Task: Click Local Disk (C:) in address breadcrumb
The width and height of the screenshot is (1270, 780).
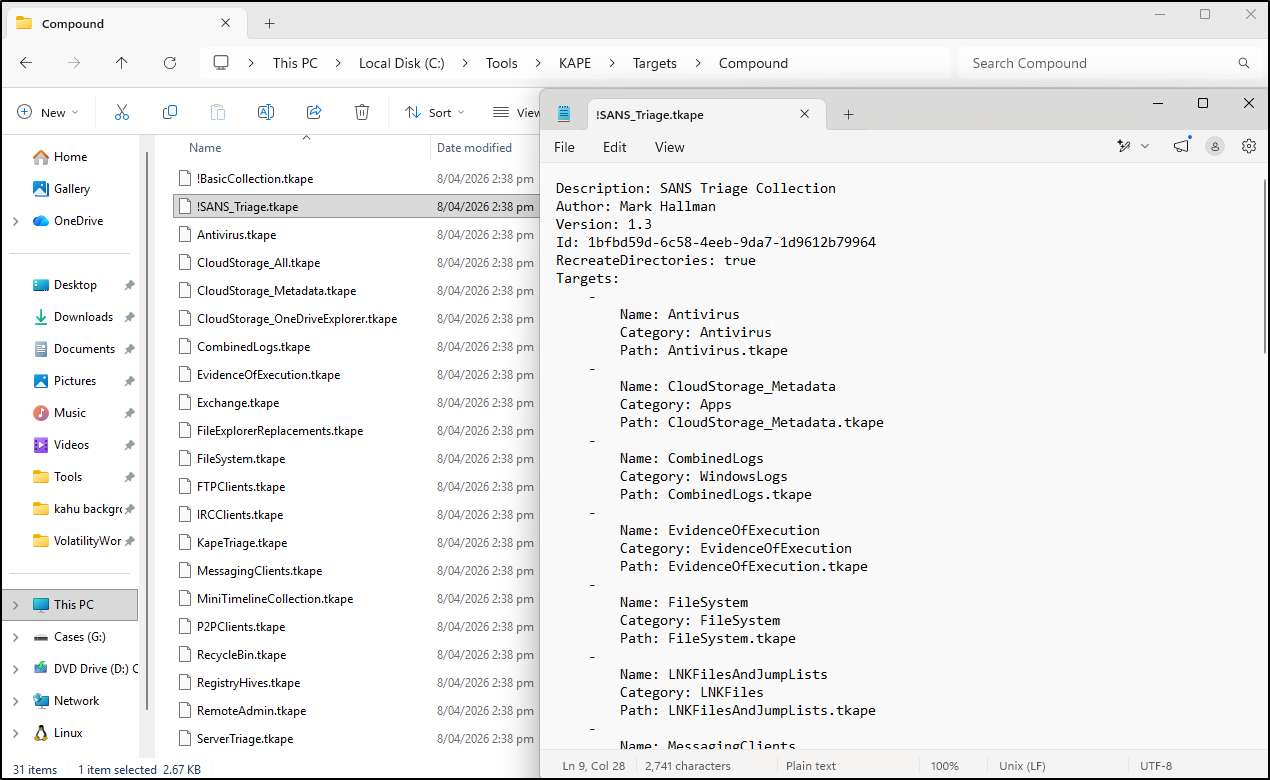Action: click(x=402, y=63)
